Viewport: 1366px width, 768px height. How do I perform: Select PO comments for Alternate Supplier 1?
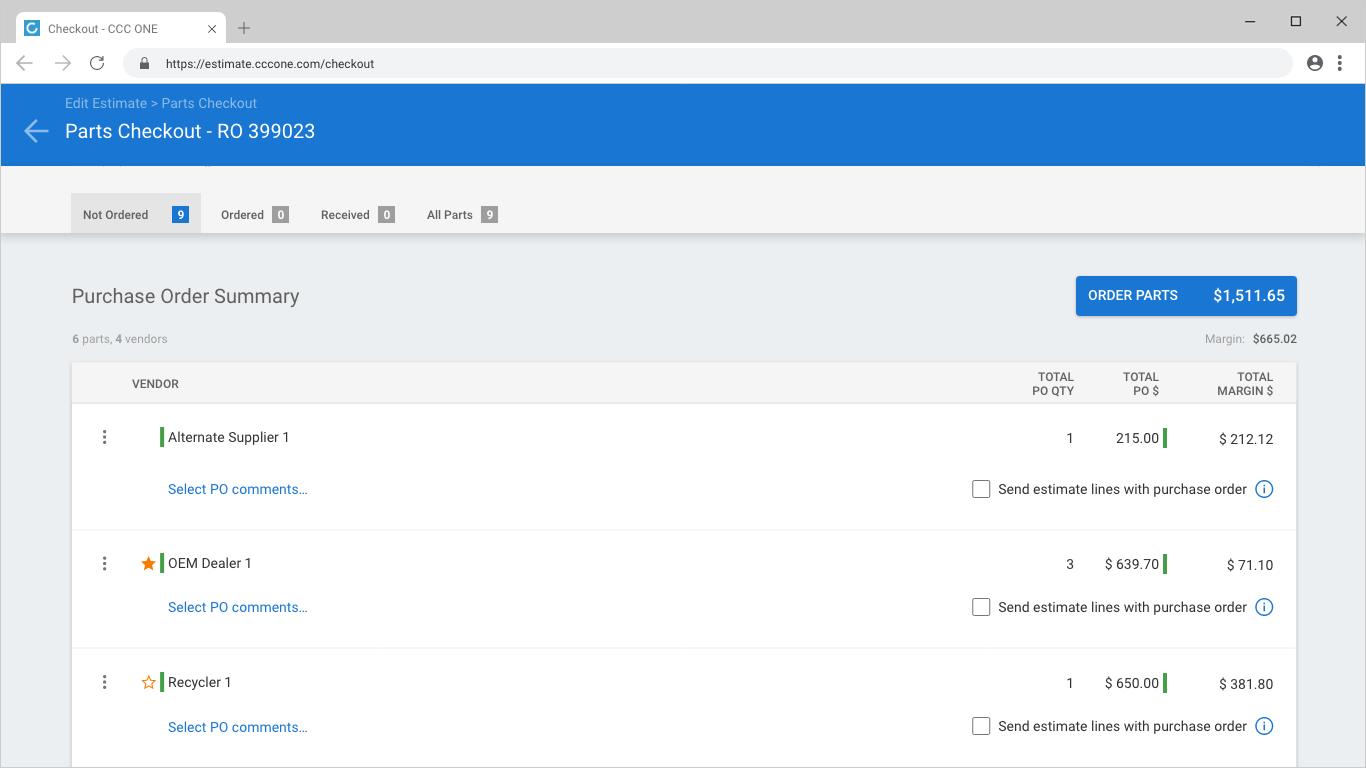[x=238, y=489]
